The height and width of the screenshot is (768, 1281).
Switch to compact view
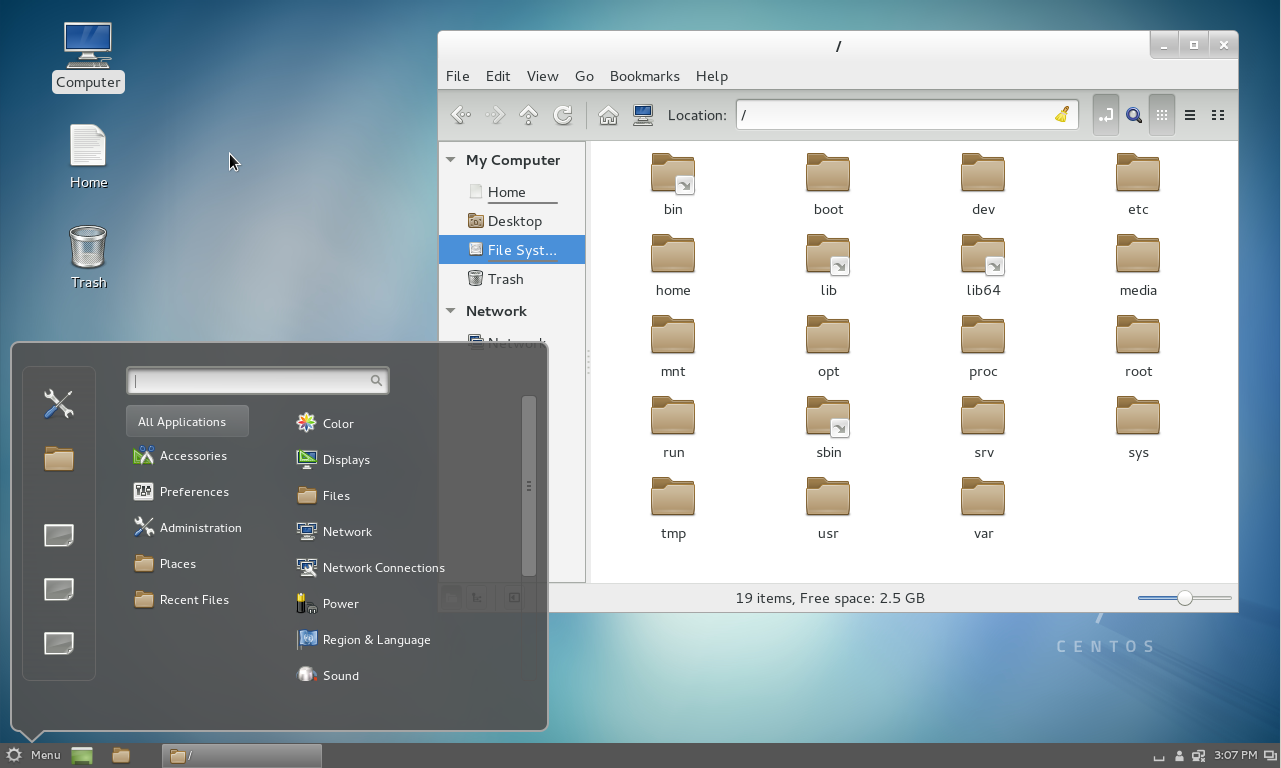tap(1217, 114)
